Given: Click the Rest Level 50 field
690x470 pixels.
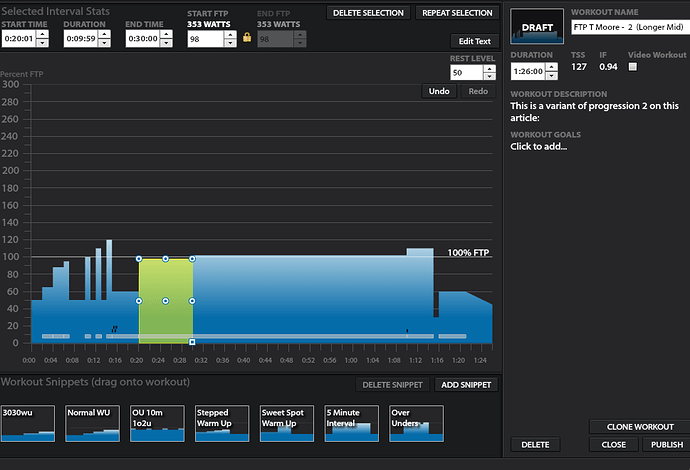Looking at the screenshot, I should [x=466, y=73].
